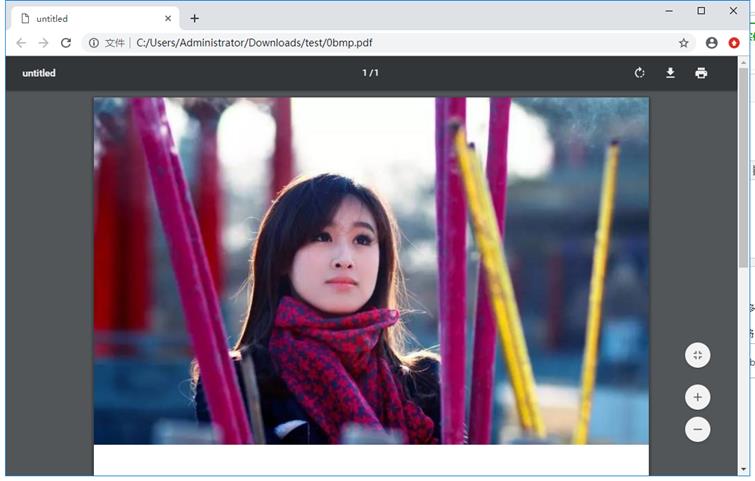Image resolution: width=755 pixels, height=481 pixels.
Task: Click the scrollbar down arrow
Action: click(743, 469)
